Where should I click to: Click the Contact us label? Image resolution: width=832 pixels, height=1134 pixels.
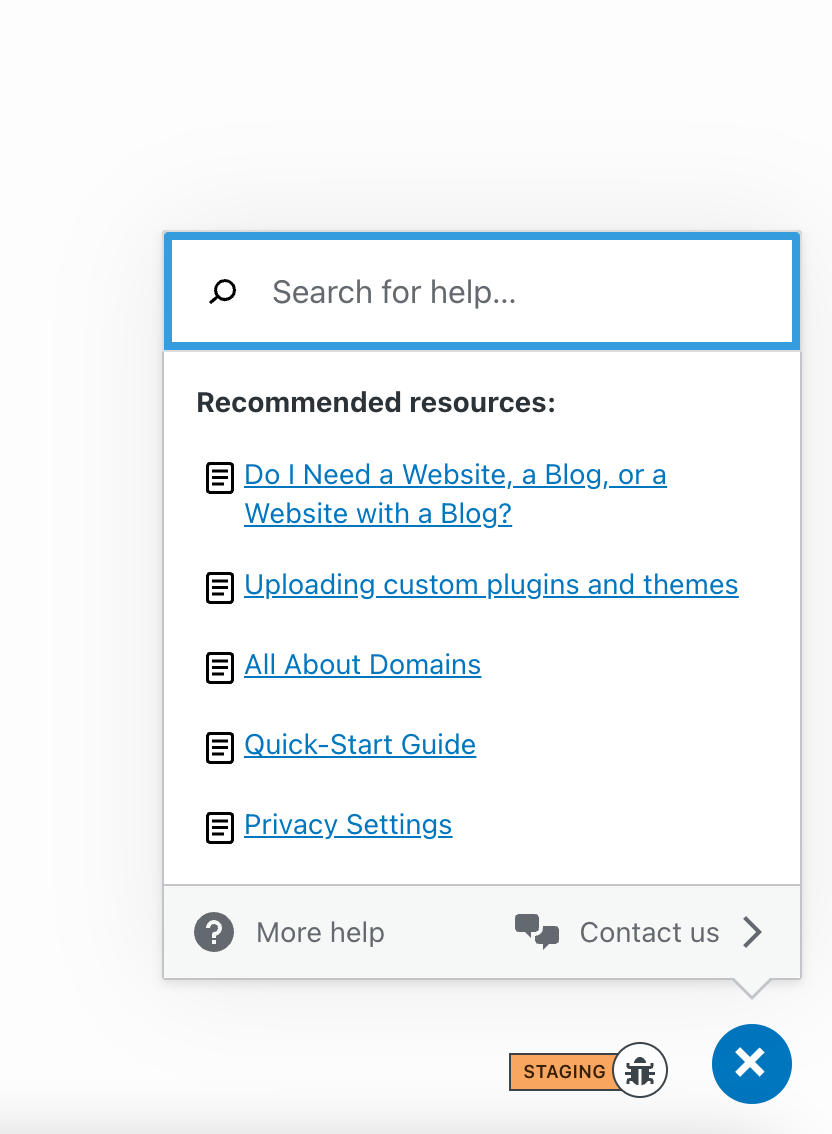coord(649,933)
